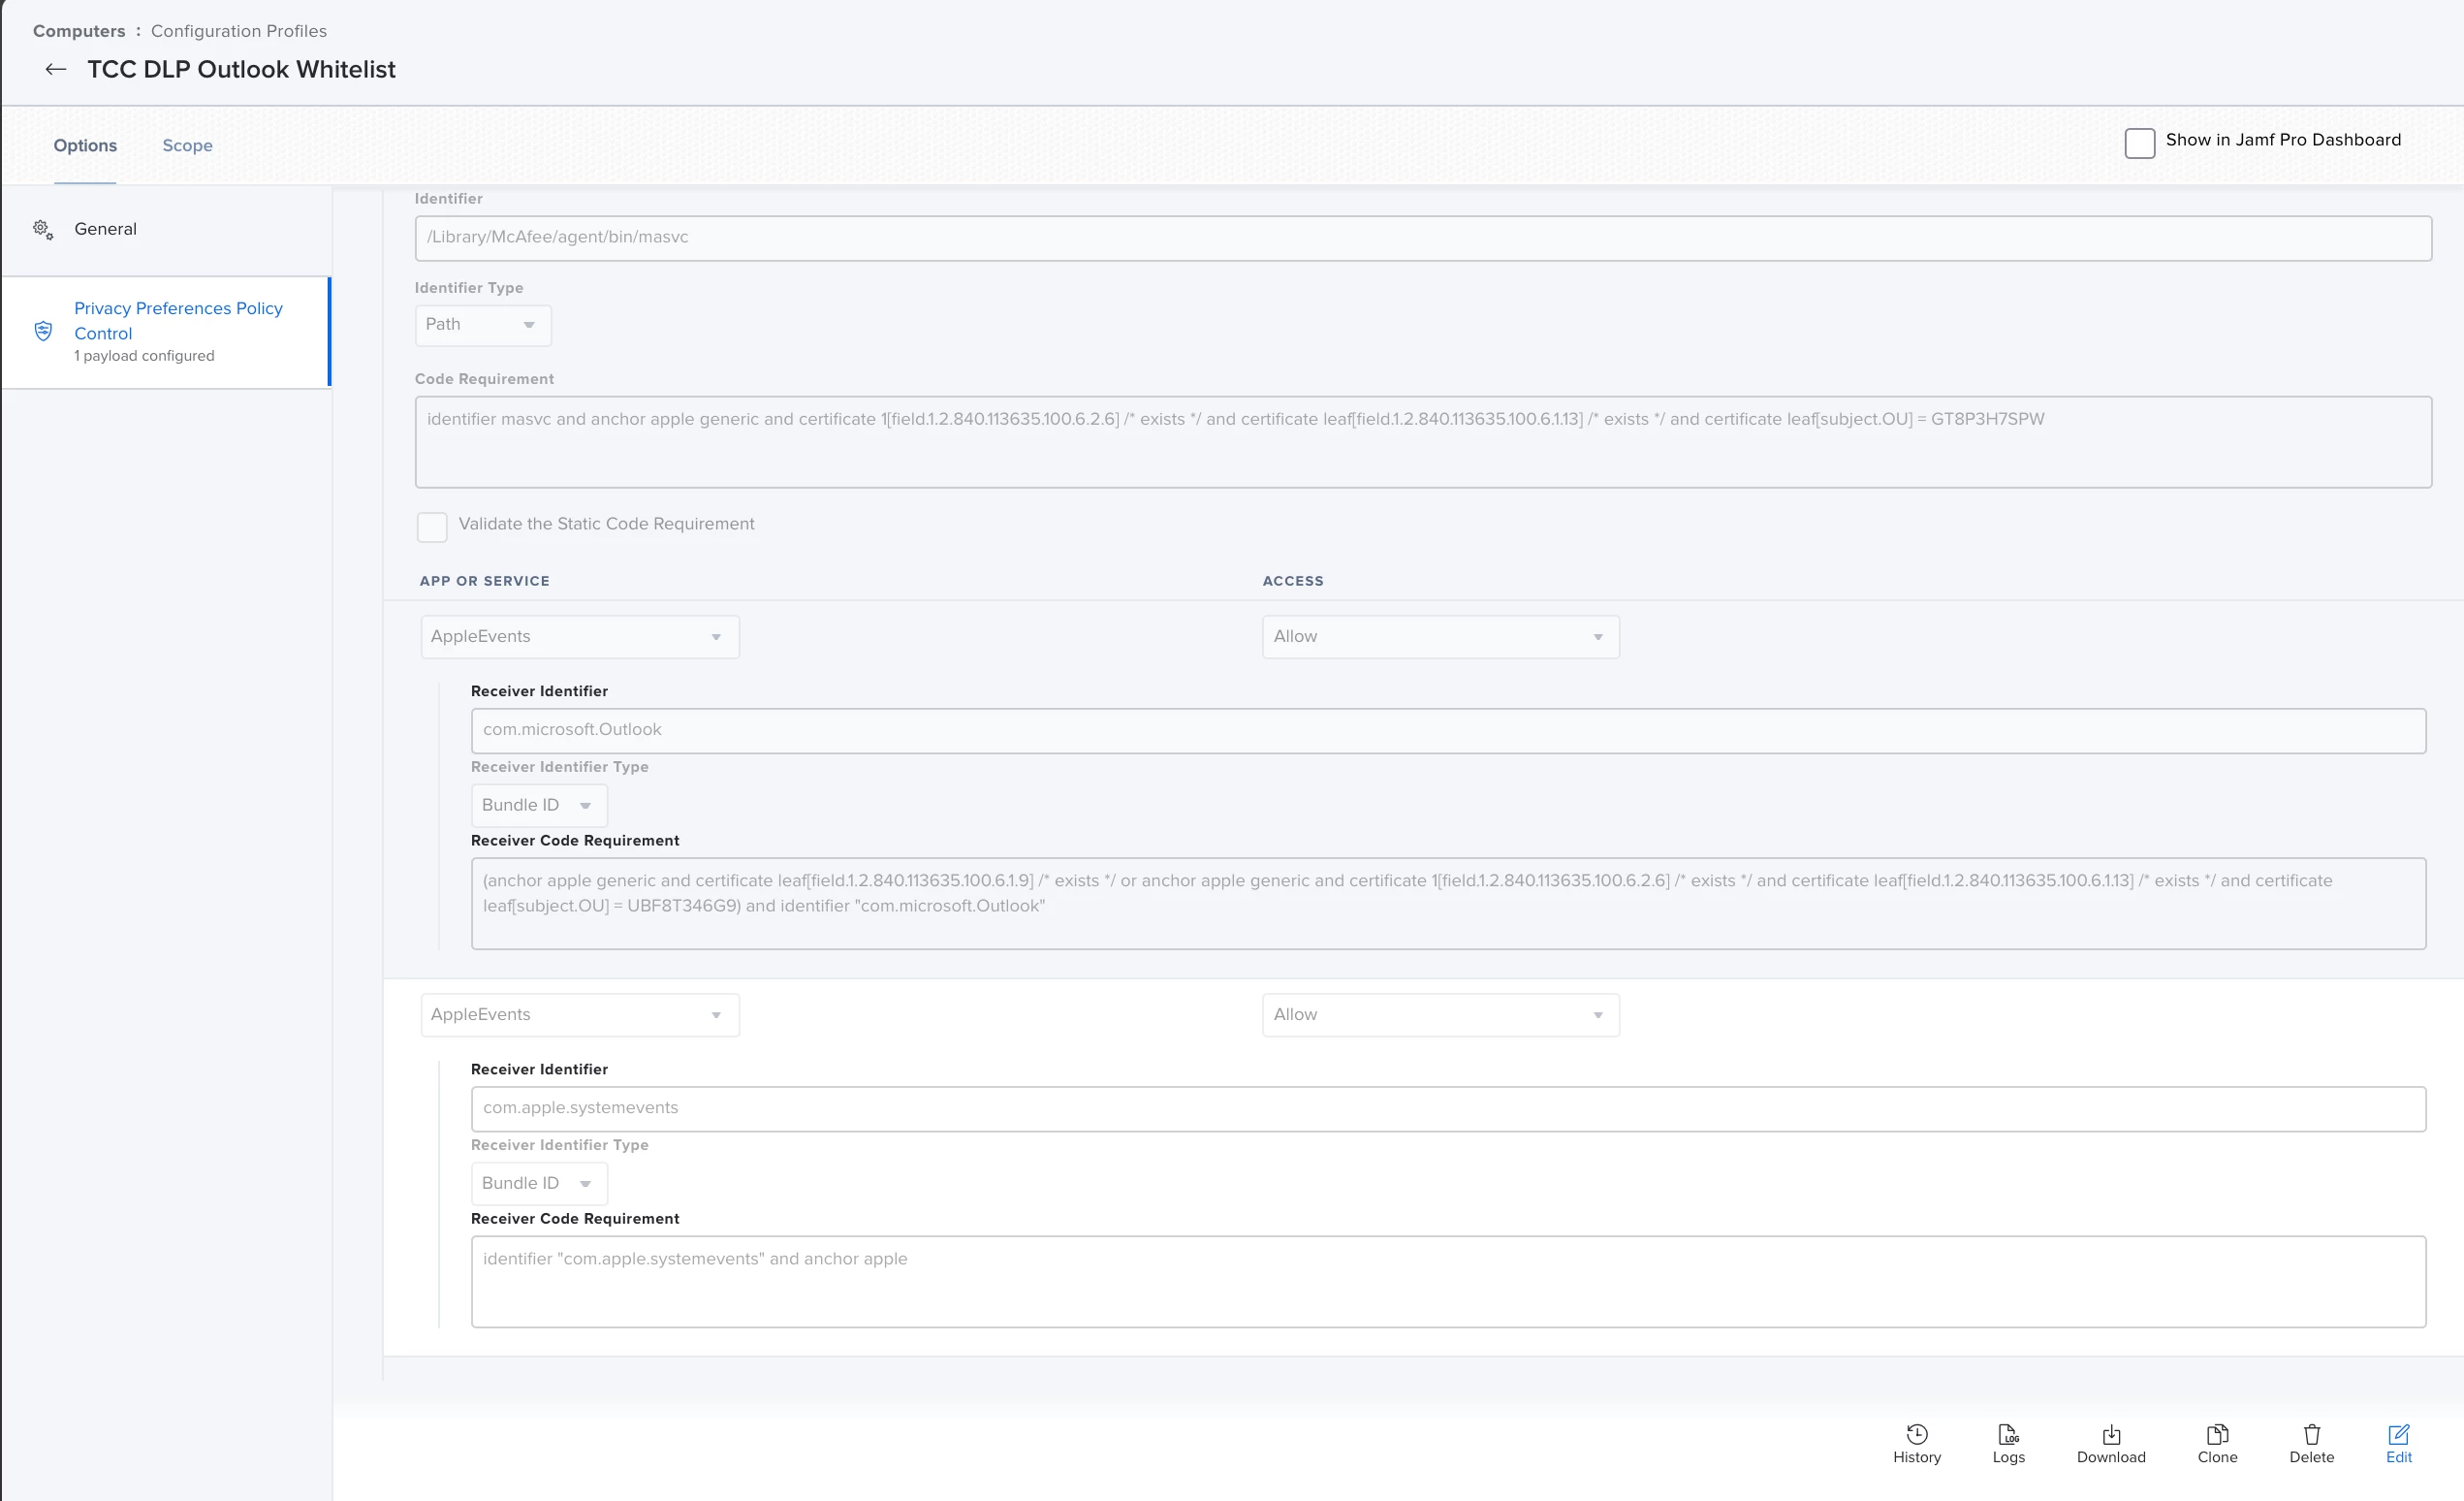Screen dimensions: 2464x1501
Task: Open the History clock icon
Action: point(1916,1434)
